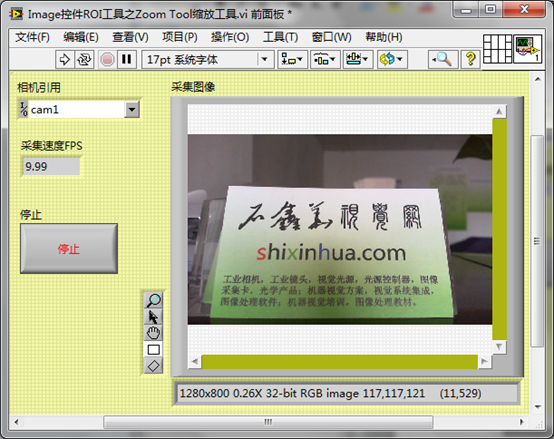Click image display scroll right arrow
Image resolution: width=554 pixels, height=439 pixels.
point(484,361)
